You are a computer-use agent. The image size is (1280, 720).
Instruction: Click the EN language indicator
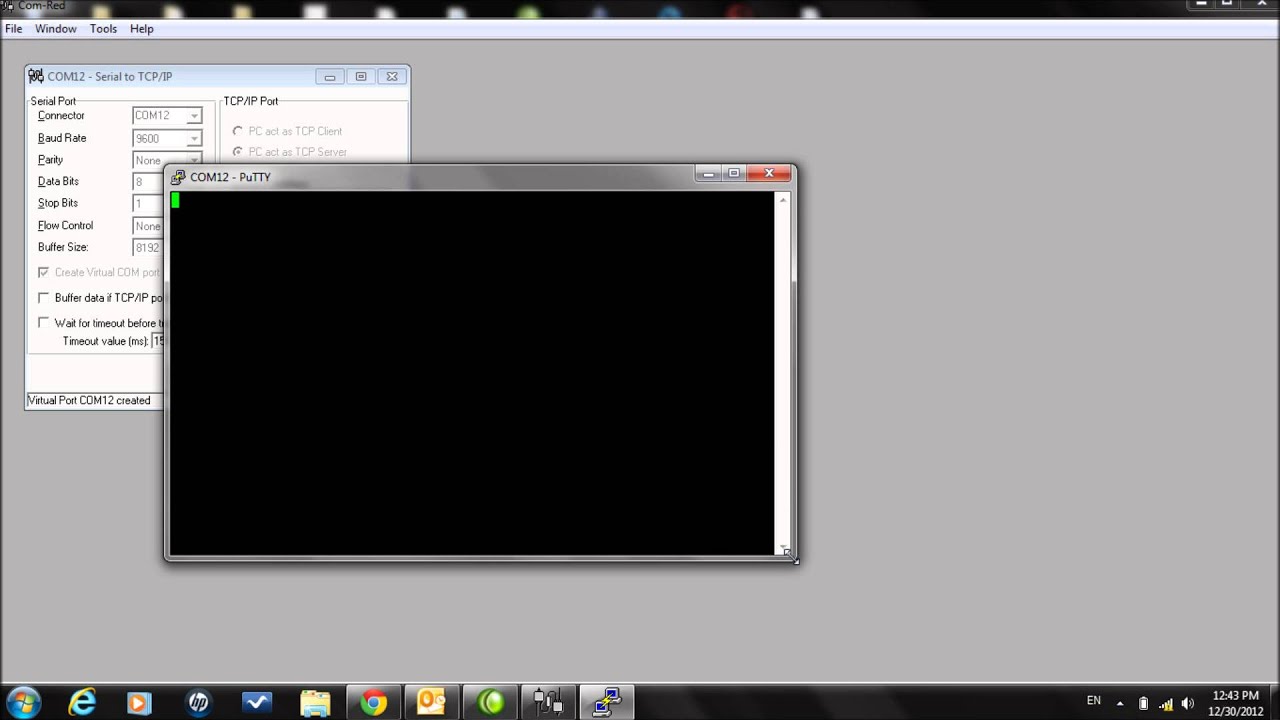[1094, 701]
